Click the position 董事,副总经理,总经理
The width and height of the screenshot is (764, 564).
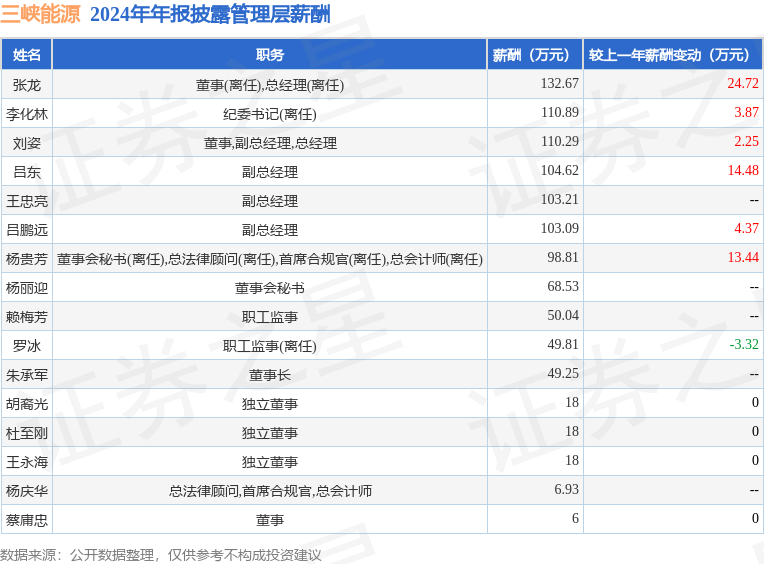click(x=269, y=143)
